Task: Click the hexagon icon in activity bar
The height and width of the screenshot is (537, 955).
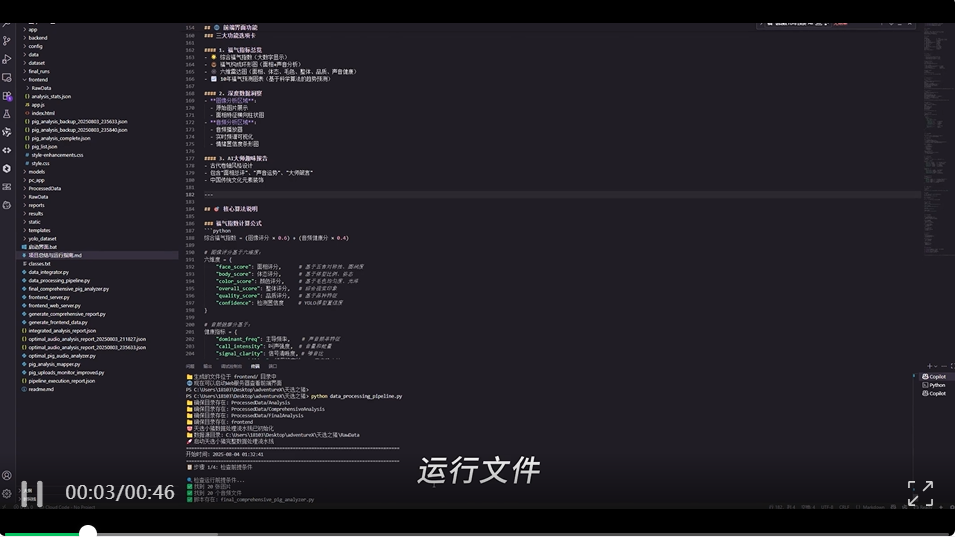Action: [x=7, y=168]
